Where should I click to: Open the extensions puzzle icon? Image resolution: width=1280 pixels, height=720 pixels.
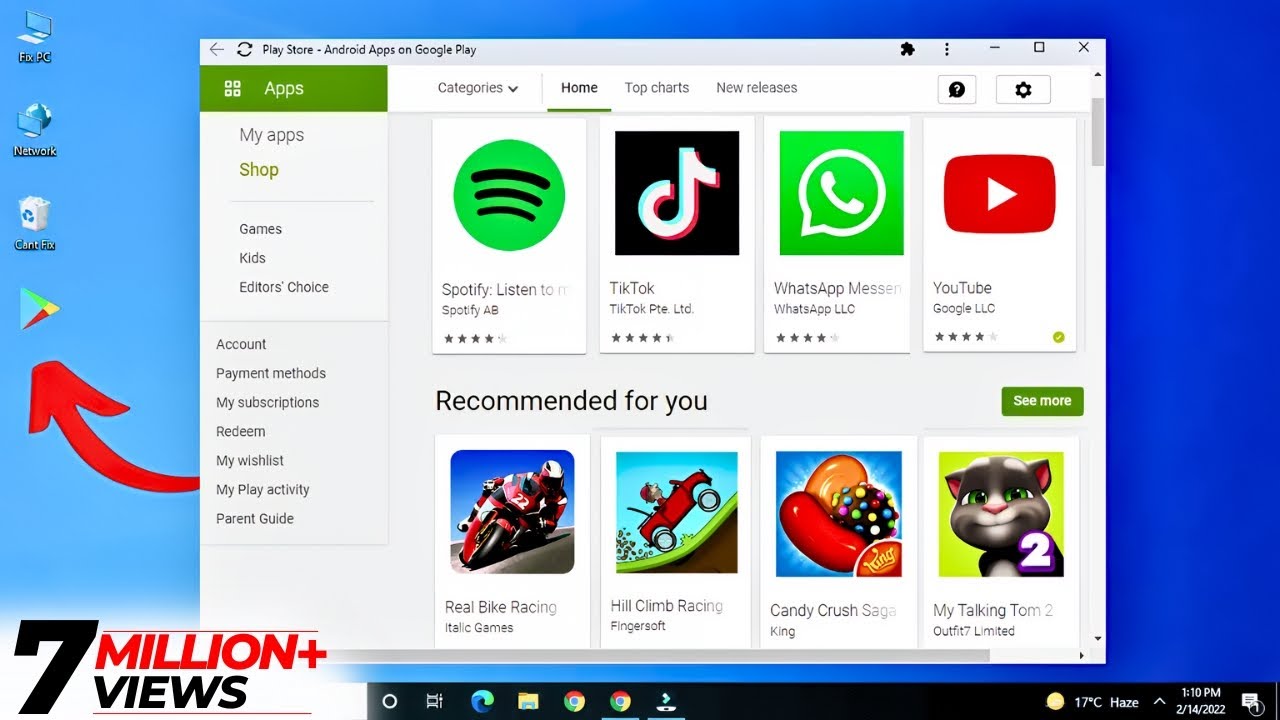[x=908, y=49]
